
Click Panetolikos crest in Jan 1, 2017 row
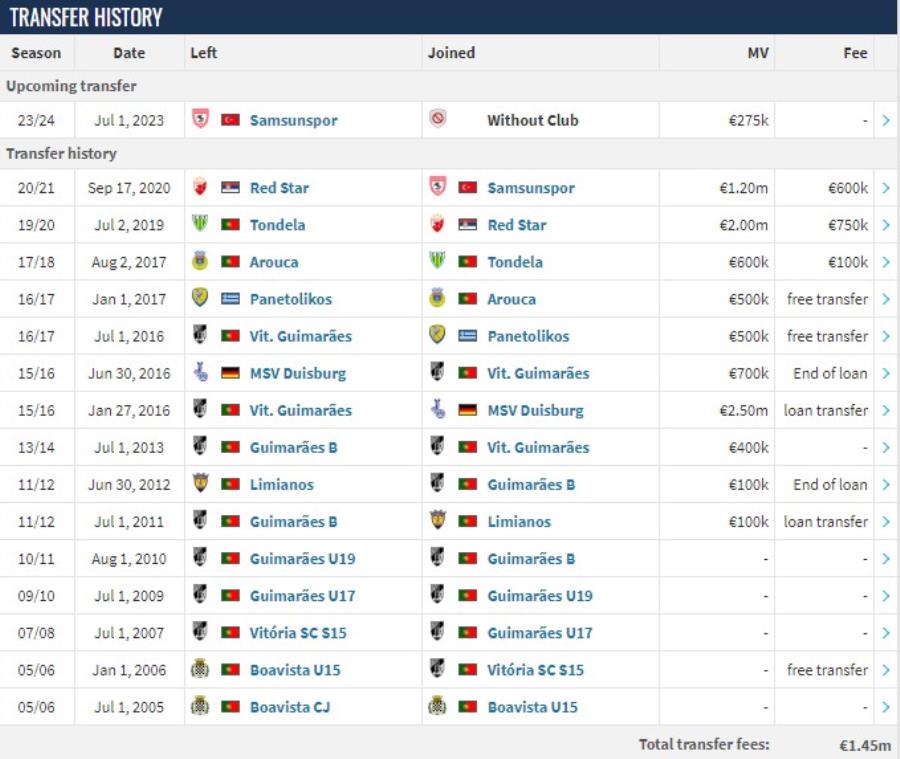click(x=200, y=297)
